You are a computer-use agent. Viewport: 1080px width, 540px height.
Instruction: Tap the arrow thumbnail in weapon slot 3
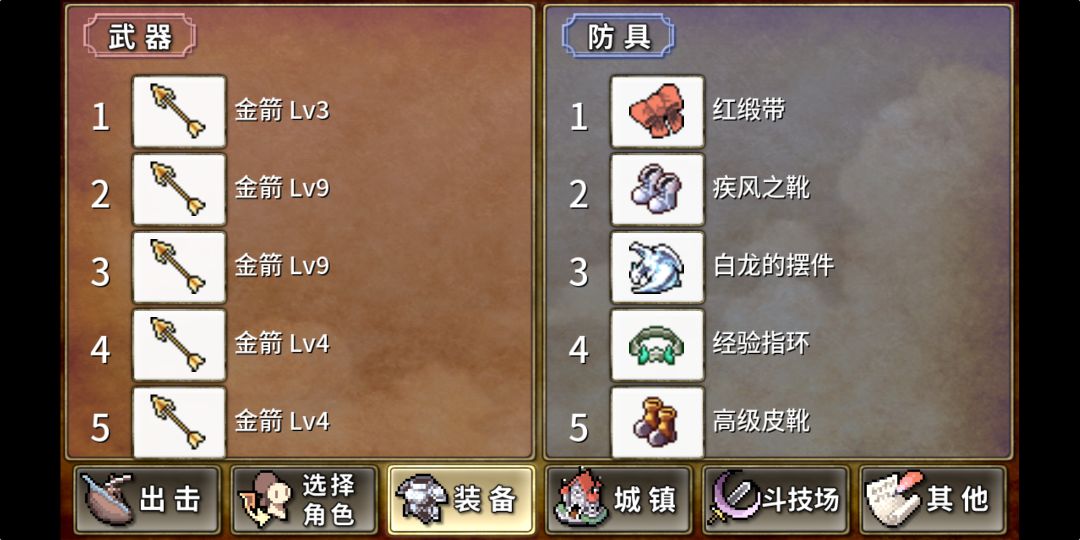179,267
